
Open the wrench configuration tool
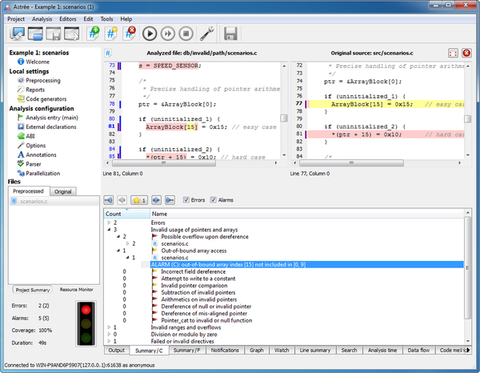coord(207,34)
